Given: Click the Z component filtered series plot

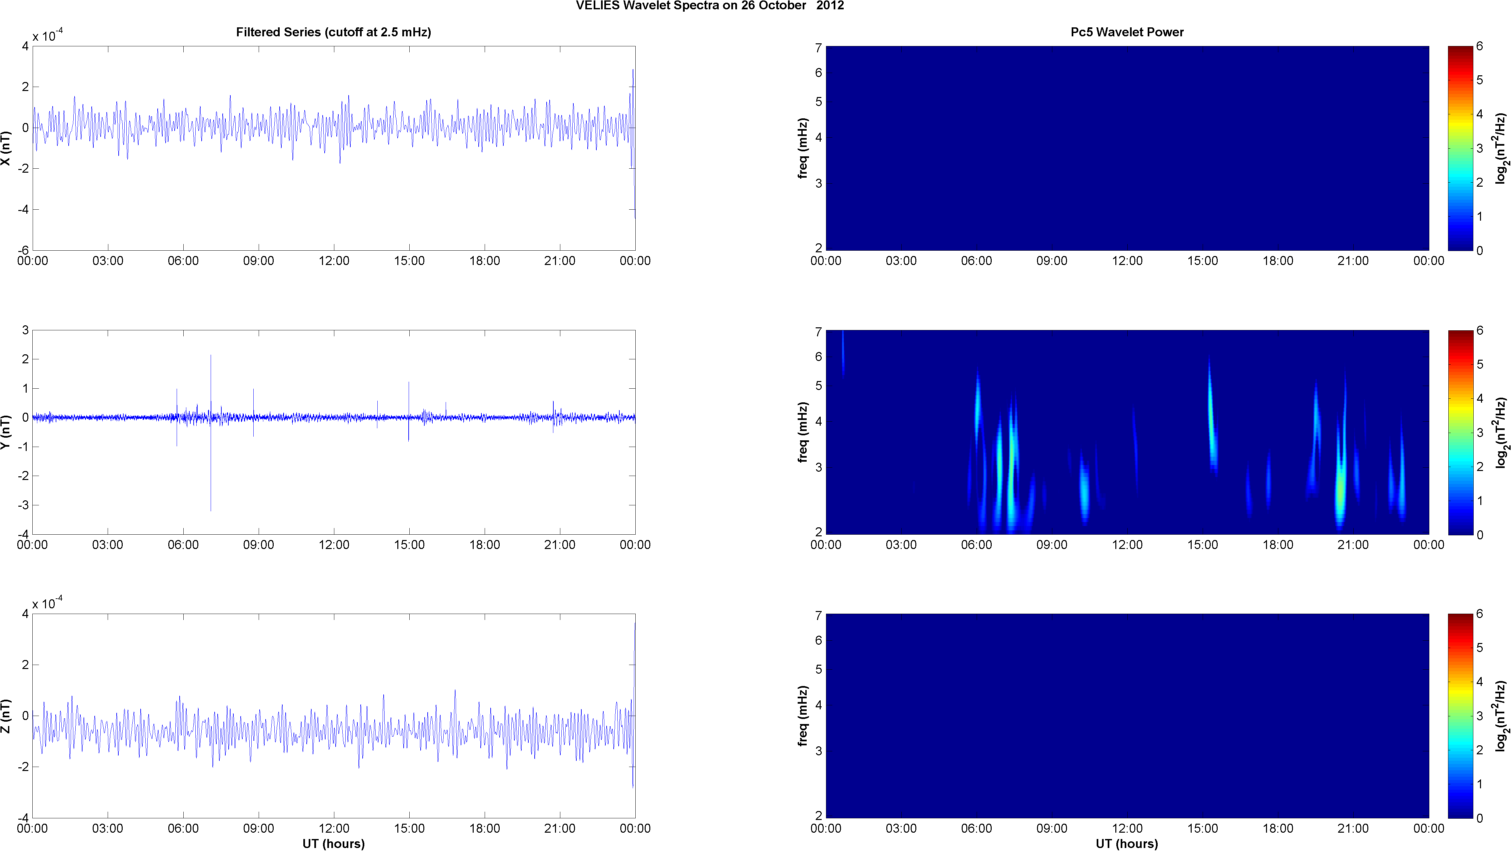Looking at the screenshot, I should point(334,716).
